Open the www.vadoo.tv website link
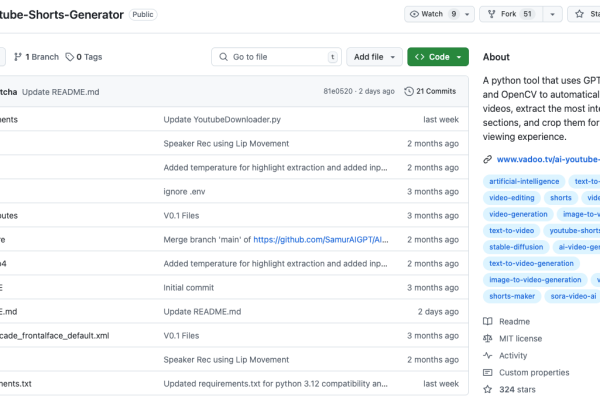This screenshot has width=600, height=400. 548,160
